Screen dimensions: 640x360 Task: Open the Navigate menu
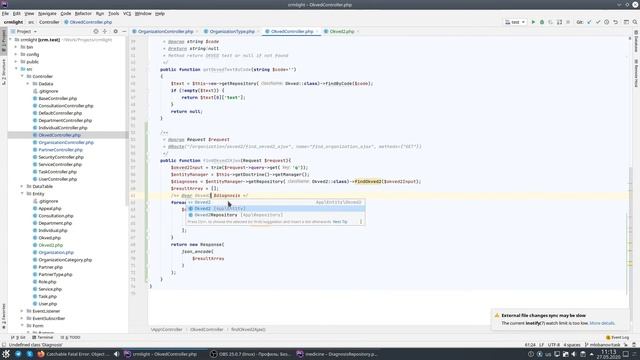(x=47, y=13)
